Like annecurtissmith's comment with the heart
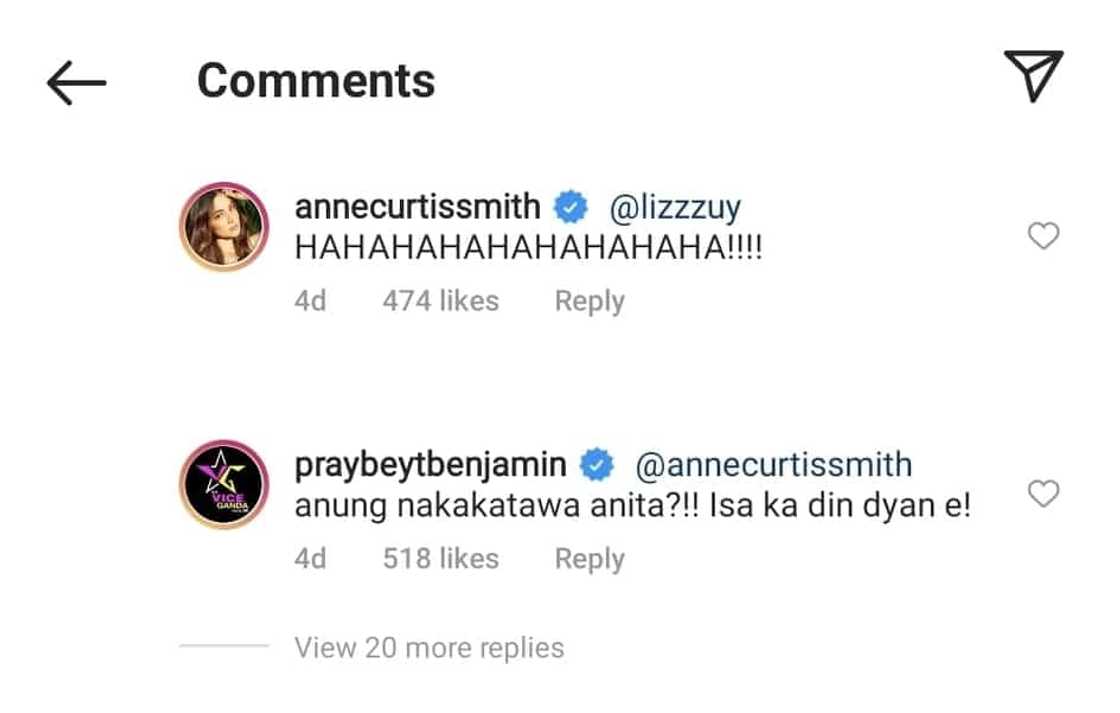Screen dimensions: 1120x713 coord(1043,236)
